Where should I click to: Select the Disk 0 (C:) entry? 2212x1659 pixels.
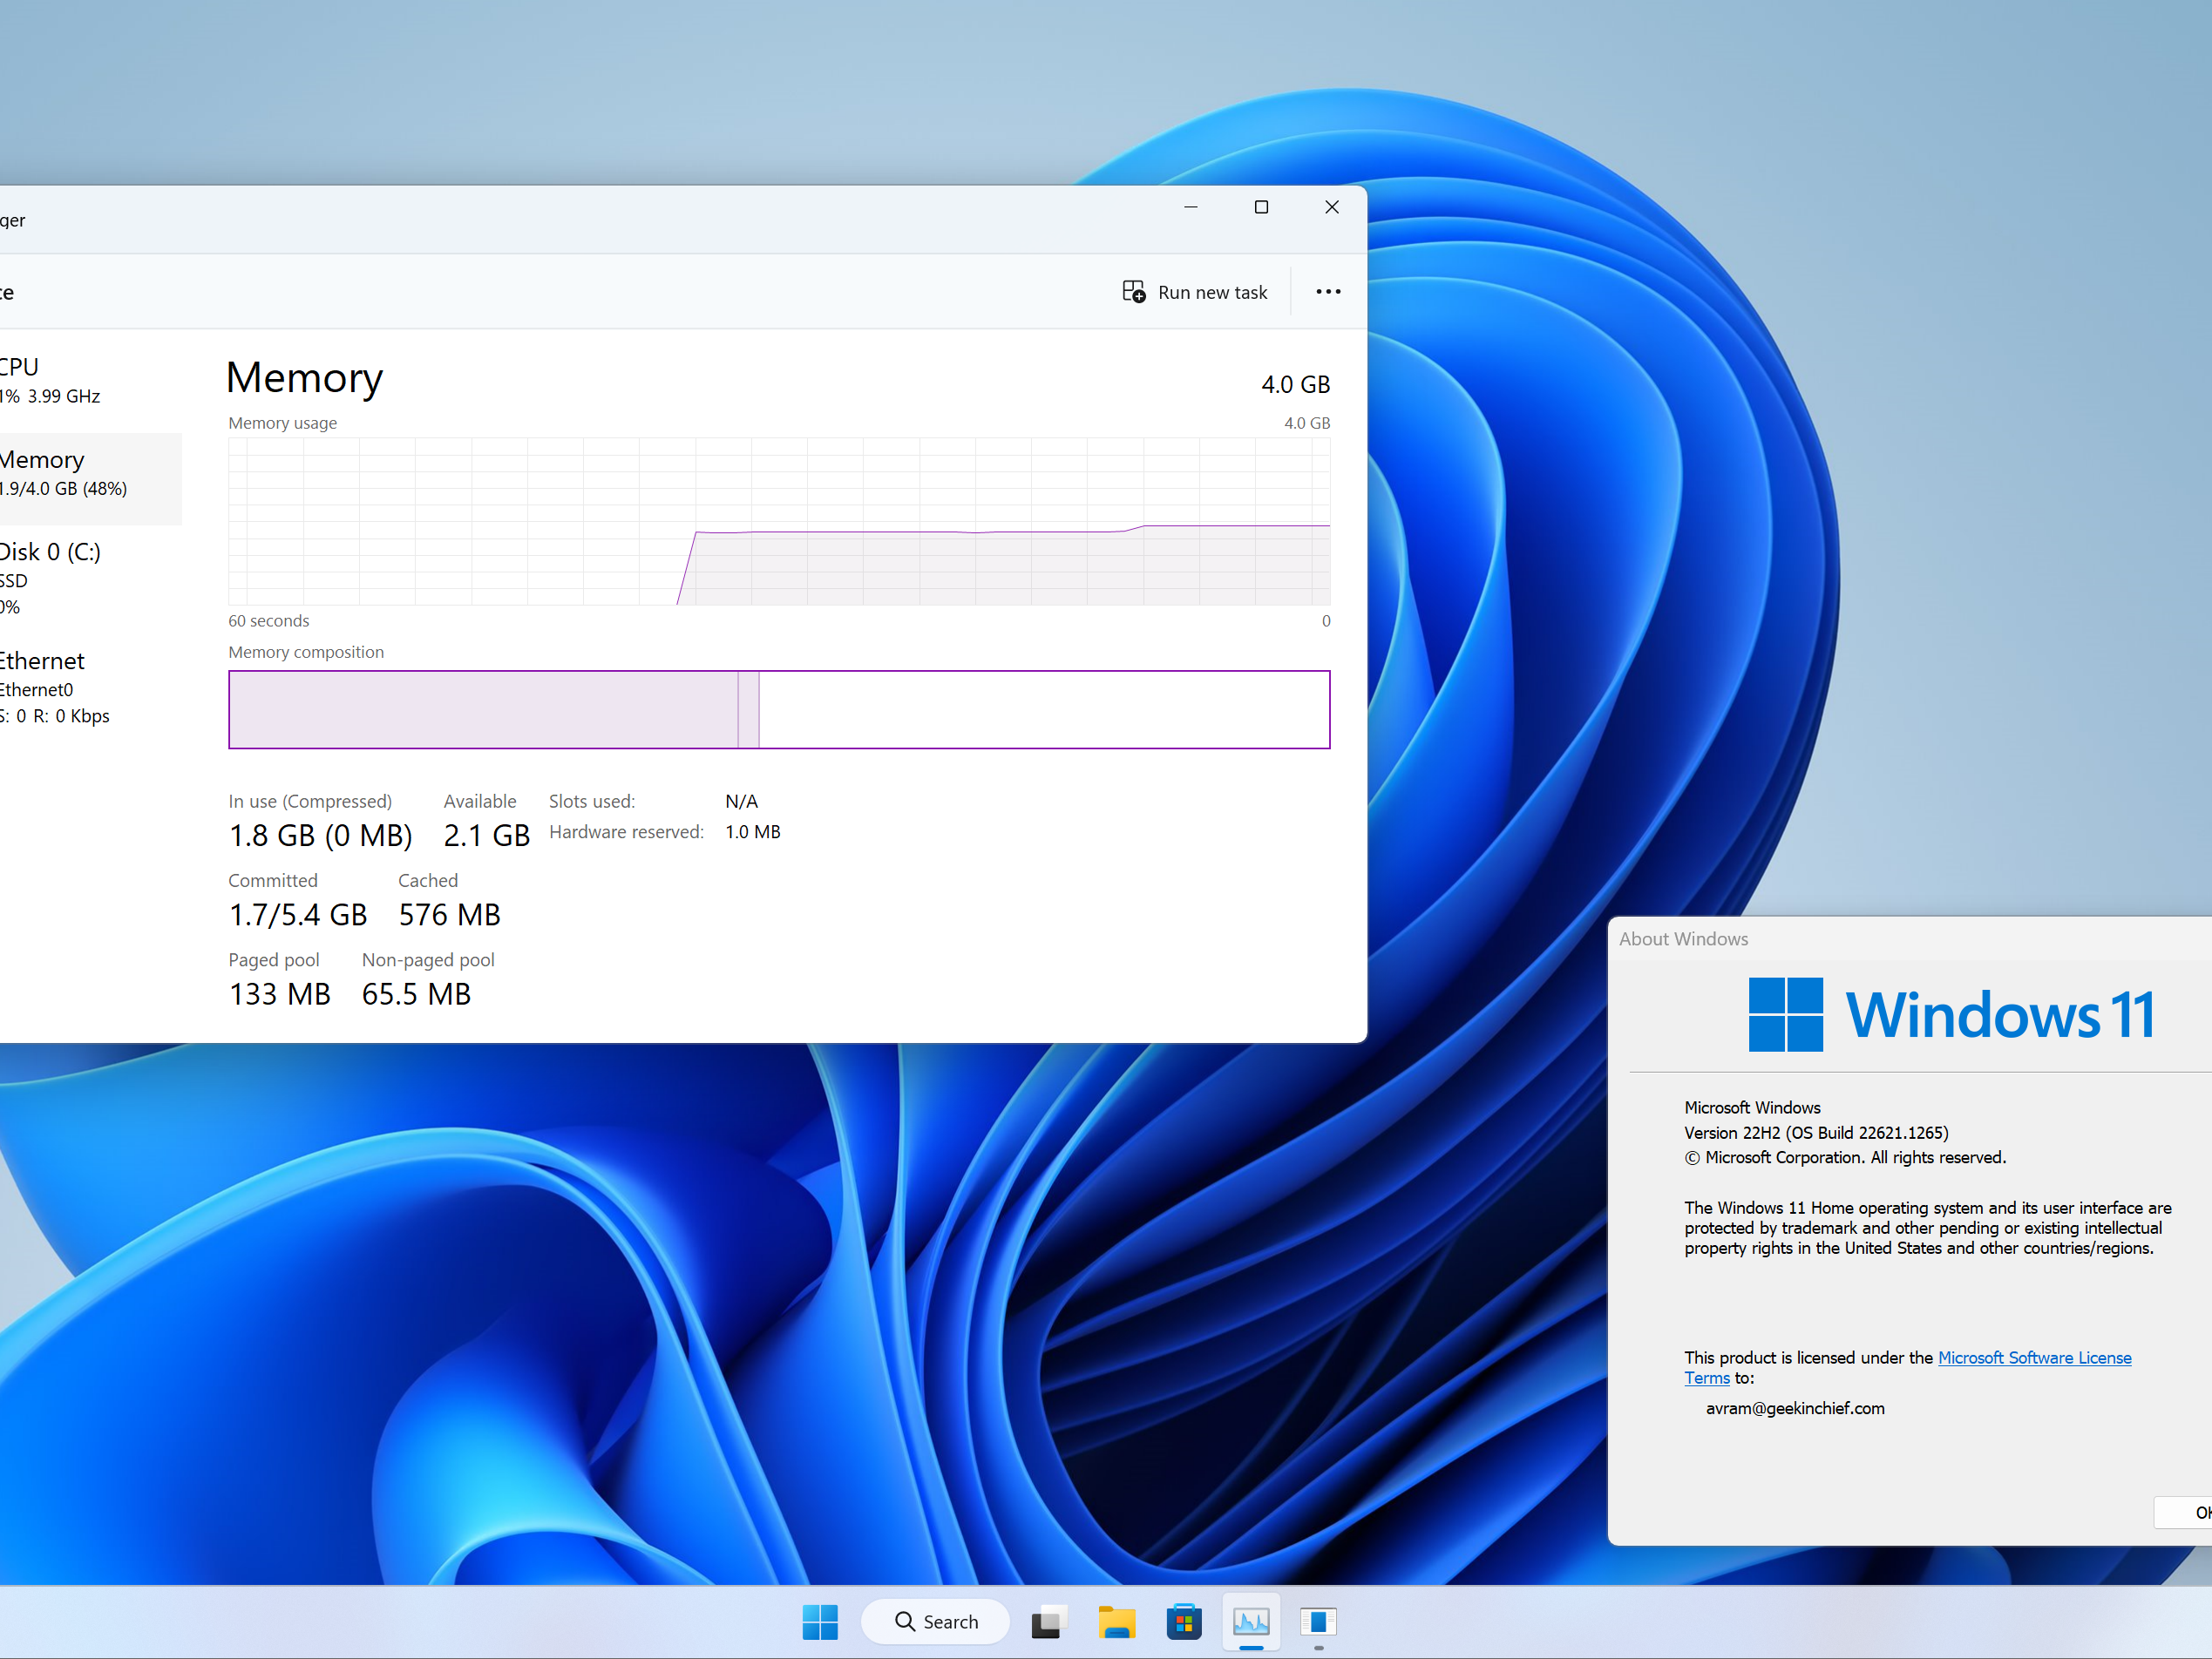coord(50,577)
